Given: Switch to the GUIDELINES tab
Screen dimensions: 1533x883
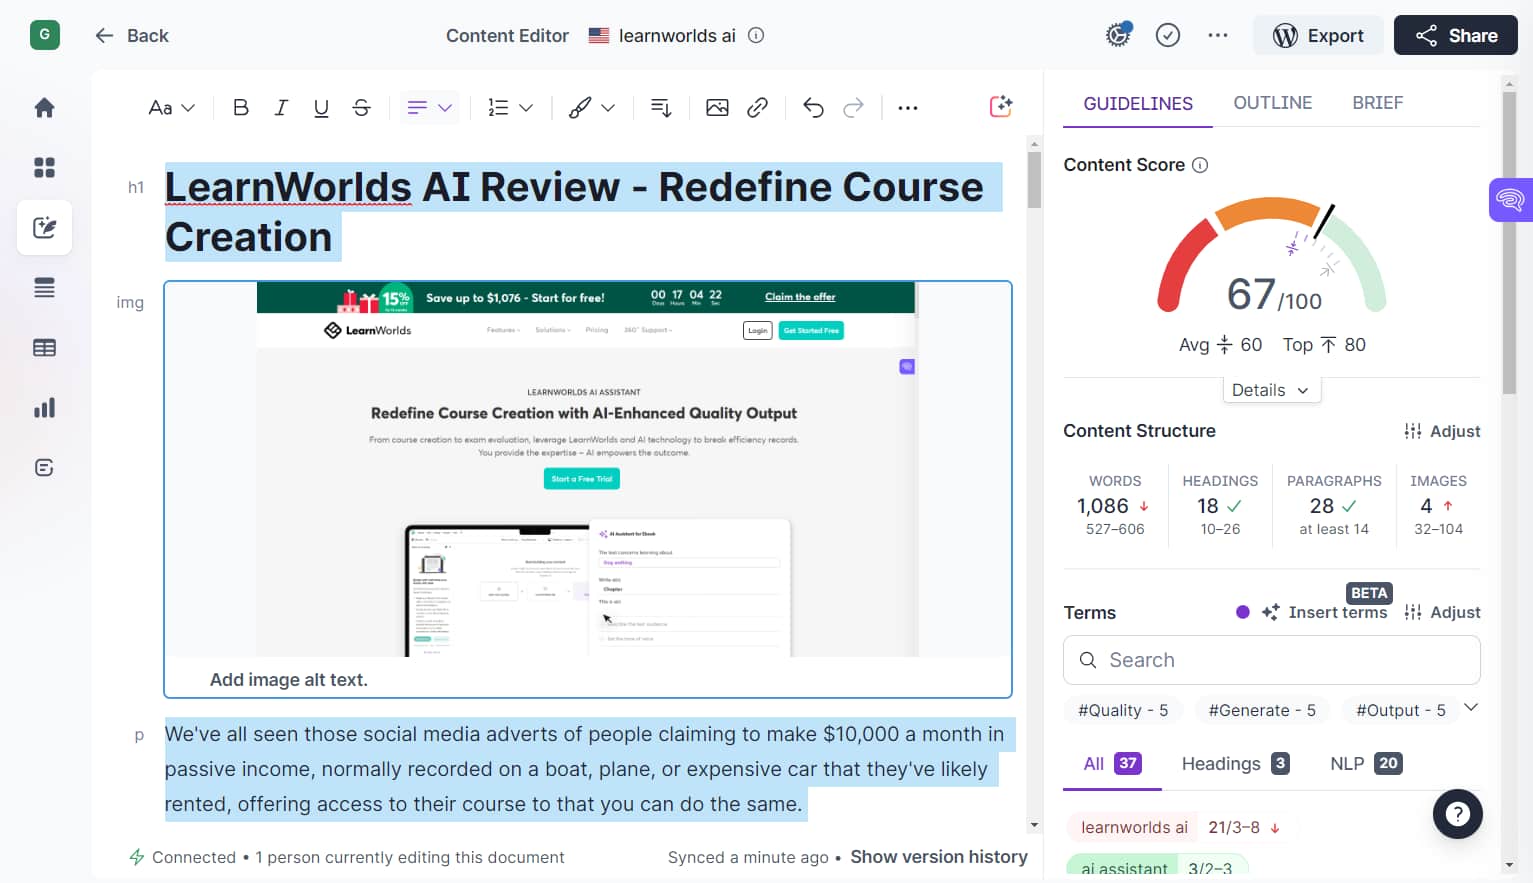Looking at the screenshot, I should coord(1138,103).
